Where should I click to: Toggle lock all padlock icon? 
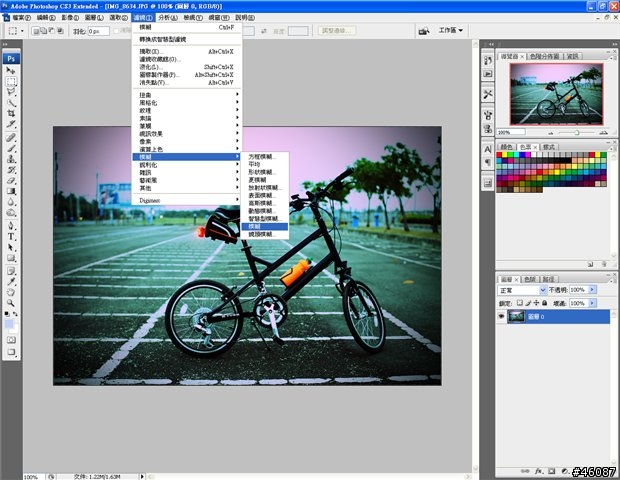pyautogui.click(x=544, y=303)
